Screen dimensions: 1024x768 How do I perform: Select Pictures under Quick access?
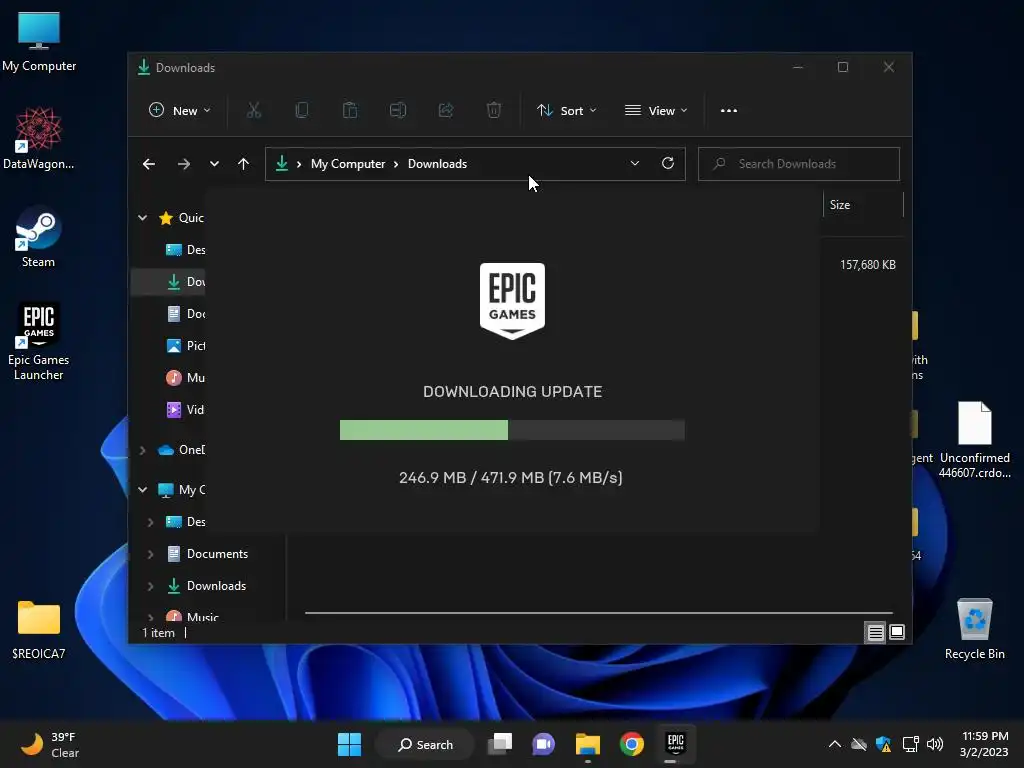(x=185, y=345)
